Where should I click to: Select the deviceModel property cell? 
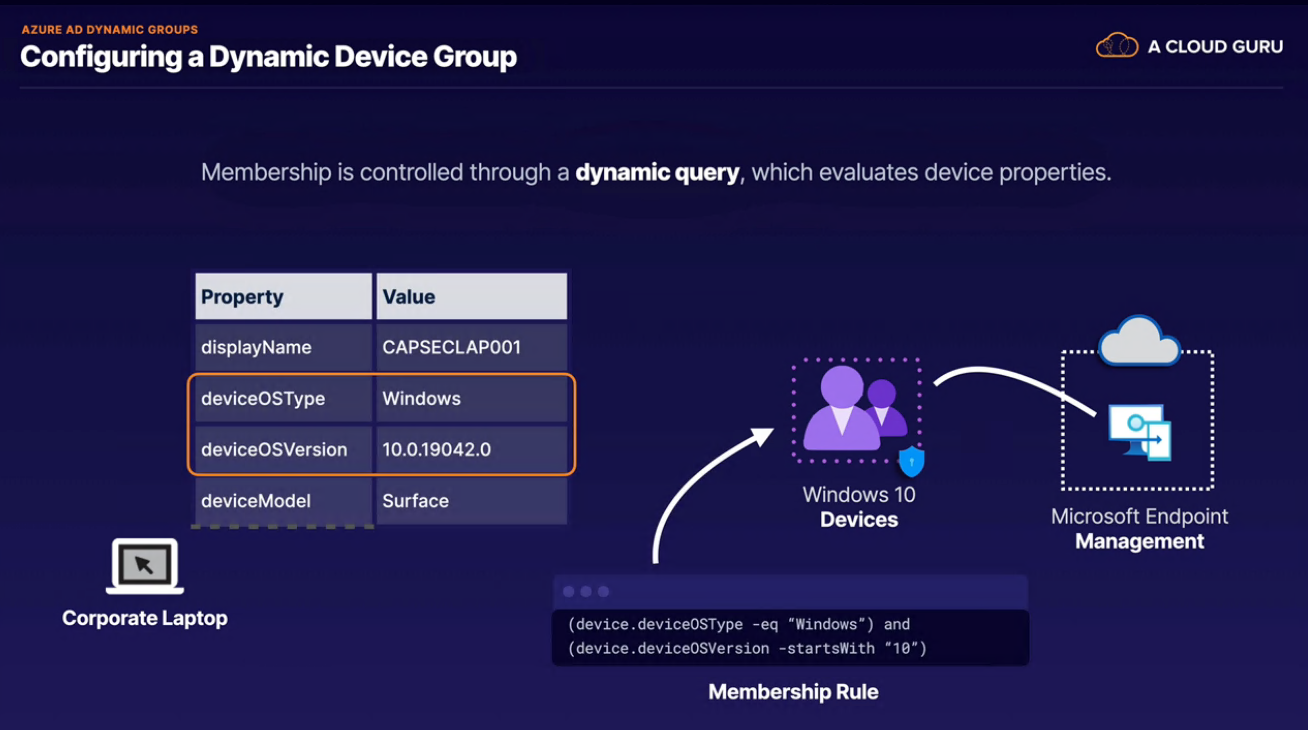point(283,501)
